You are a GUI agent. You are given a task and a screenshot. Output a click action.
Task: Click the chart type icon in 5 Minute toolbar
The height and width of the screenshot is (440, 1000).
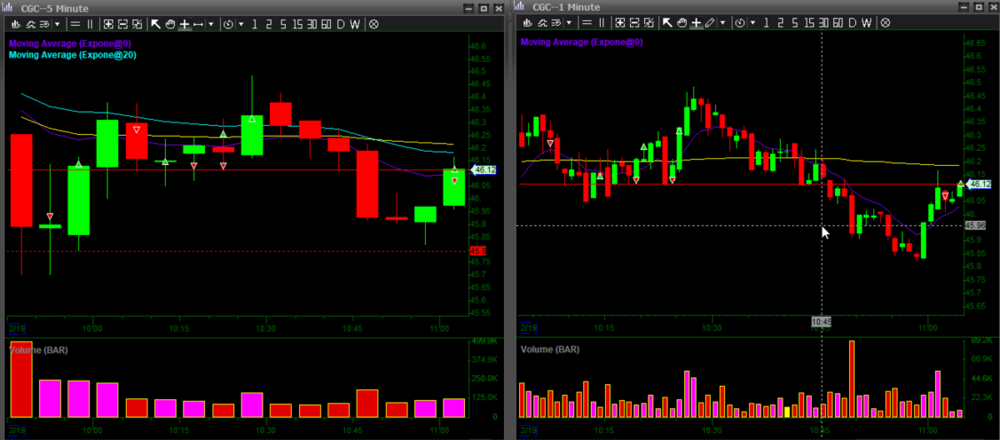(15, 23)
